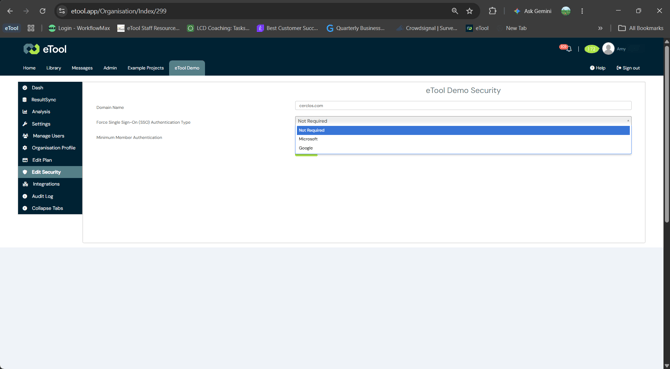Click the green counter badge in header
Screen dimensions: 670x369
tap(591, 49)
